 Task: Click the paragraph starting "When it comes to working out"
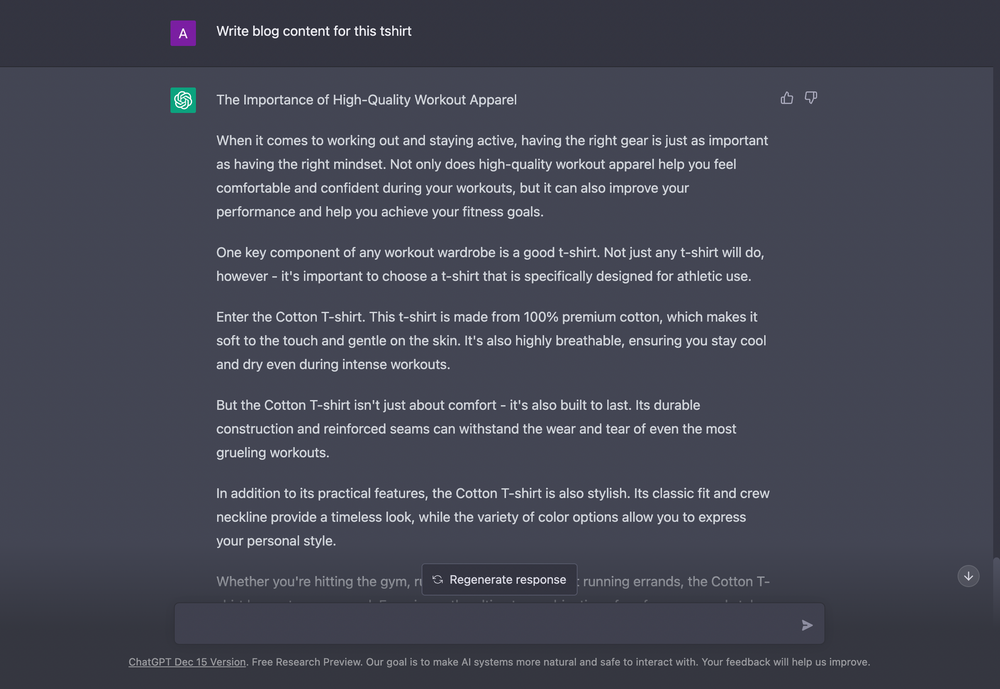pos(492,176)
